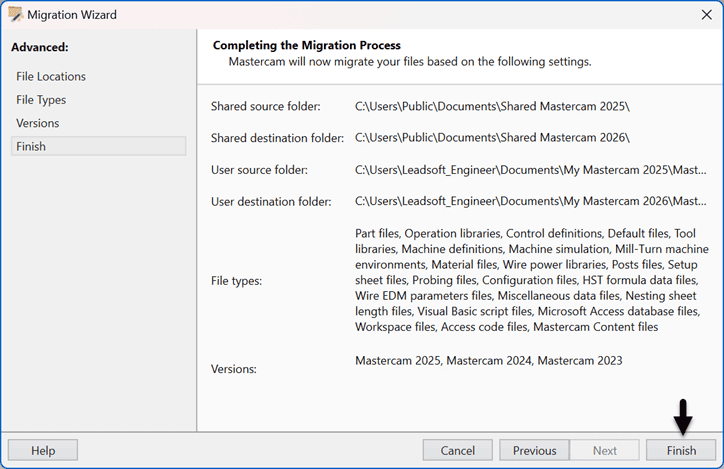Select the Finish step in left sidebar
This screenshot has height=469, width=724.
point(31,146)
